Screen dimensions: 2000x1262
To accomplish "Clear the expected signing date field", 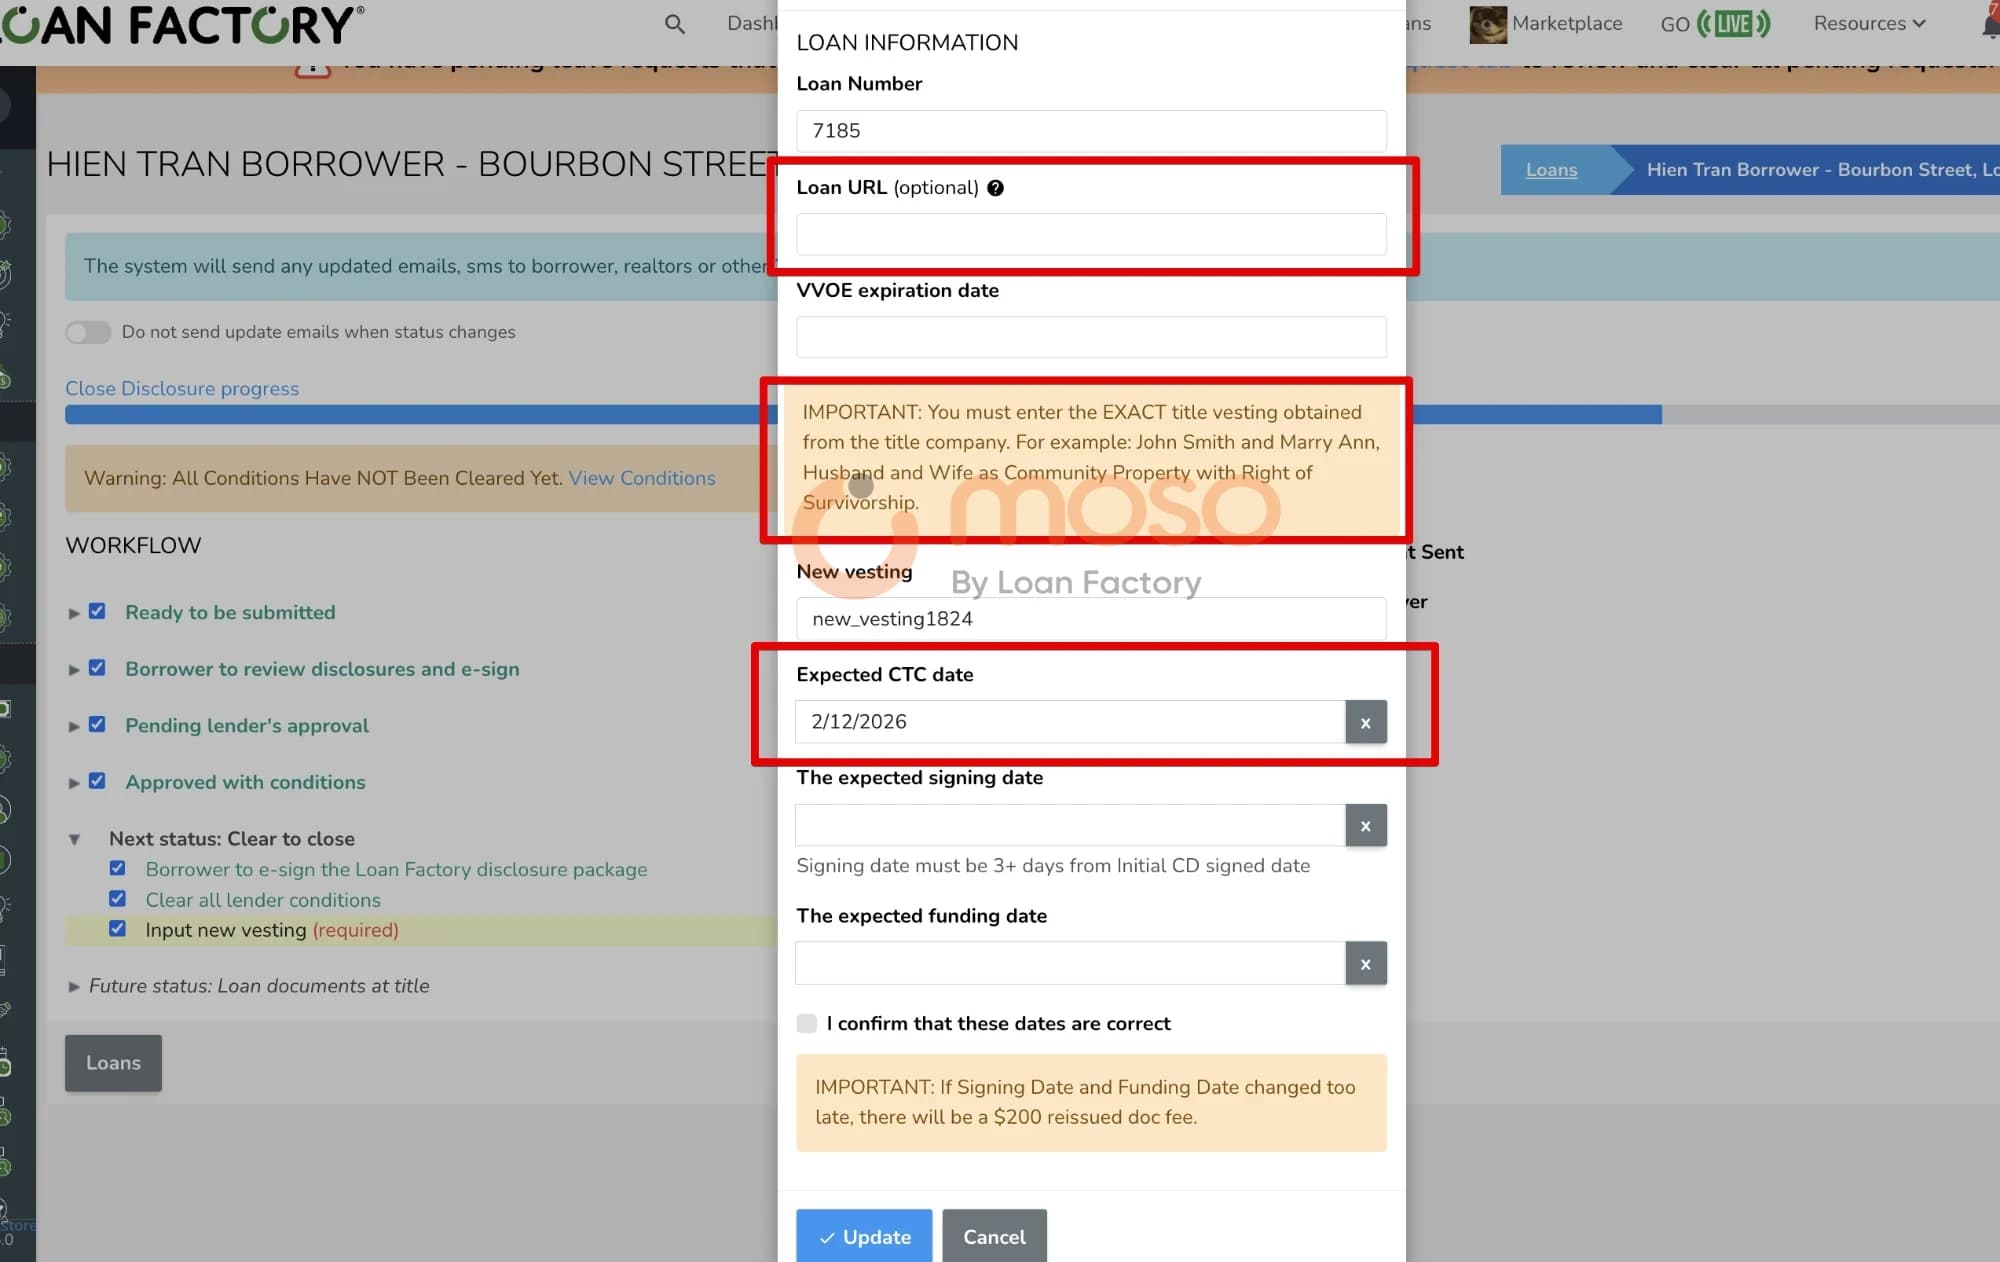I will point(1365,826).
